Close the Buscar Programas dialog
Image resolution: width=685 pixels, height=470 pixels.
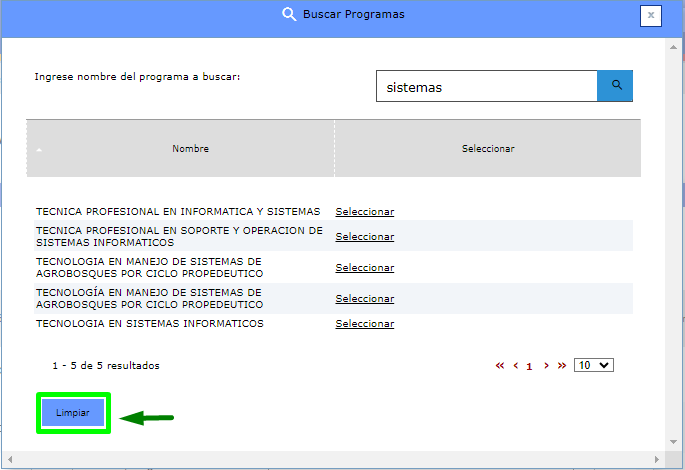651,15
